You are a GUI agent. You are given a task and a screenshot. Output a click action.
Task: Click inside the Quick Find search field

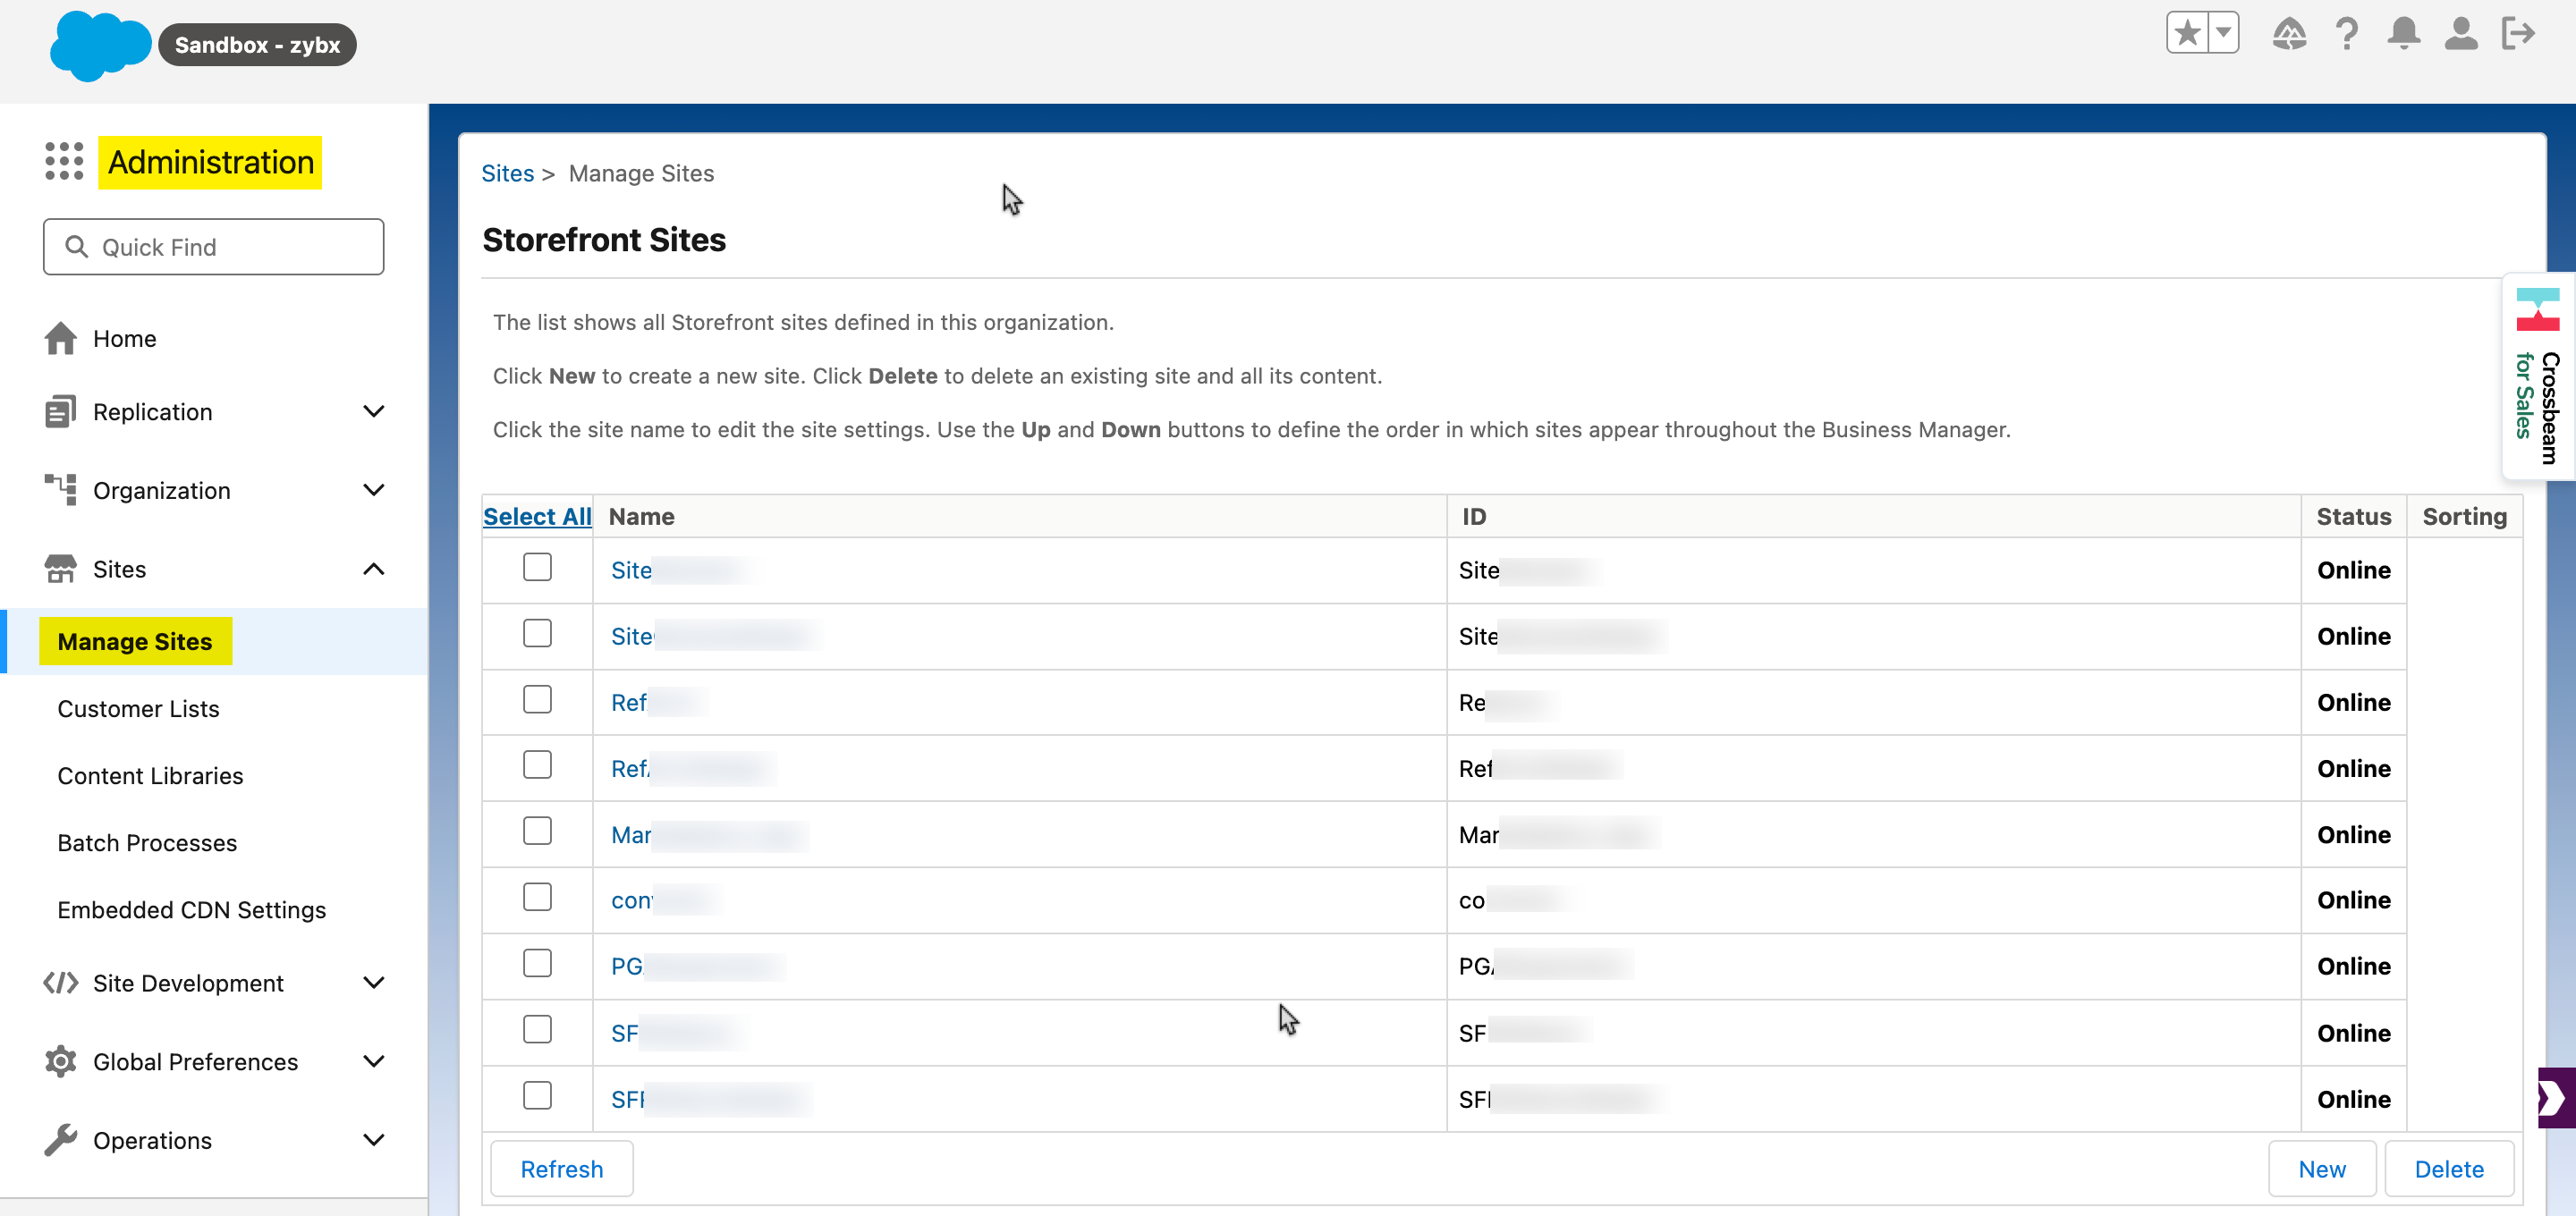point(213,246)
